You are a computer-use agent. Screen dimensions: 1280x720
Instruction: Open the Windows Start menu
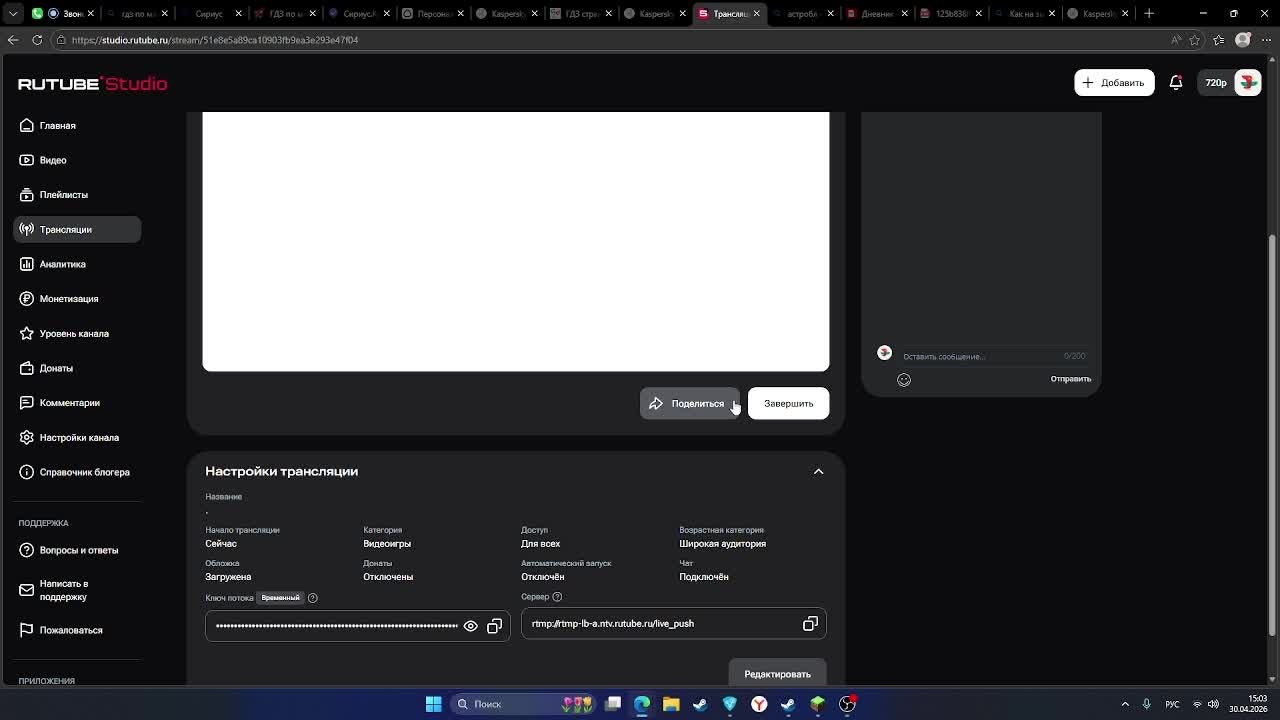434,704
